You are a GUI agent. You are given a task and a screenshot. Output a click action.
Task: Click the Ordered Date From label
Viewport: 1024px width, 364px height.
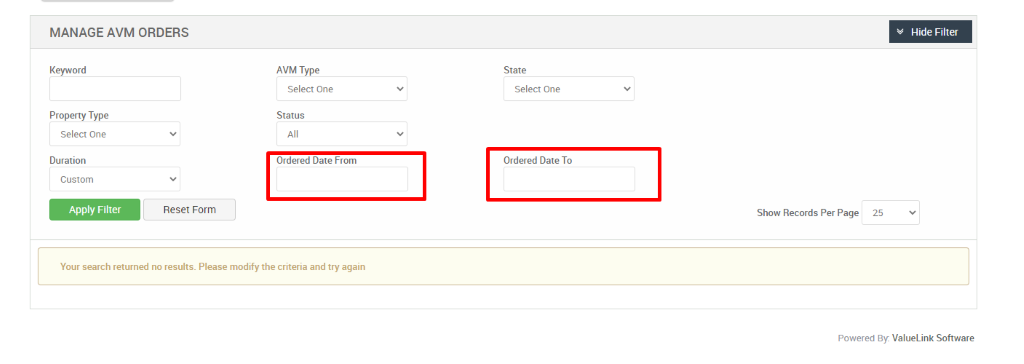click(x=317, y=160)
